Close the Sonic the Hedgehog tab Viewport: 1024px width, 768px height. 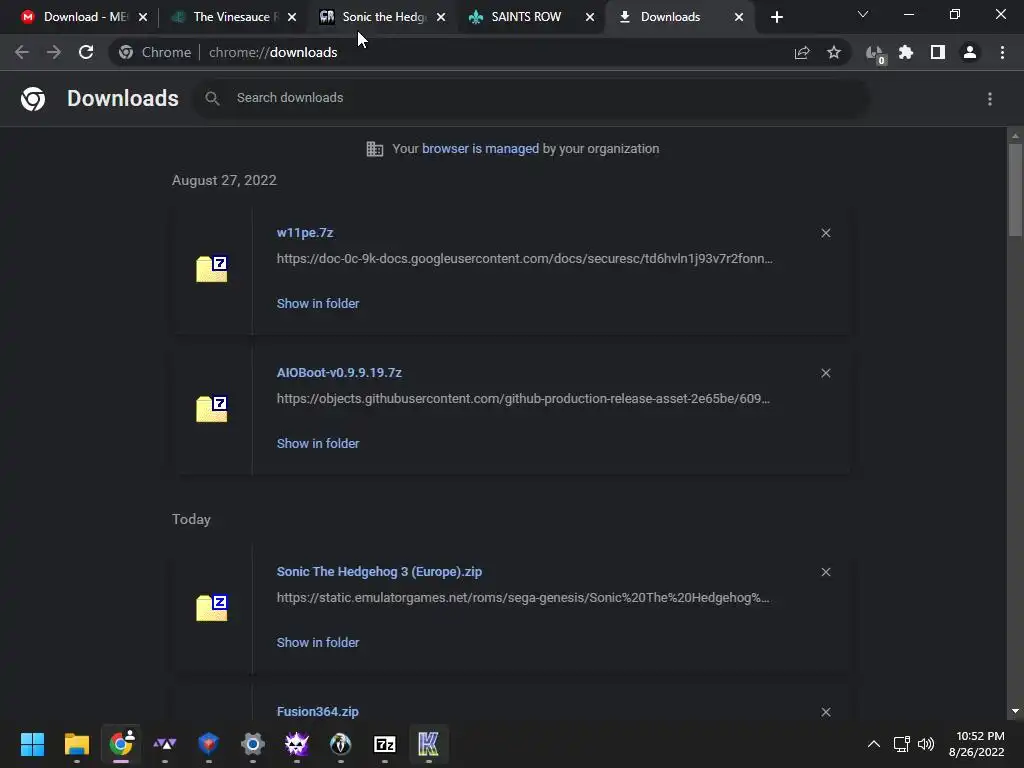(x=441, y=17)
